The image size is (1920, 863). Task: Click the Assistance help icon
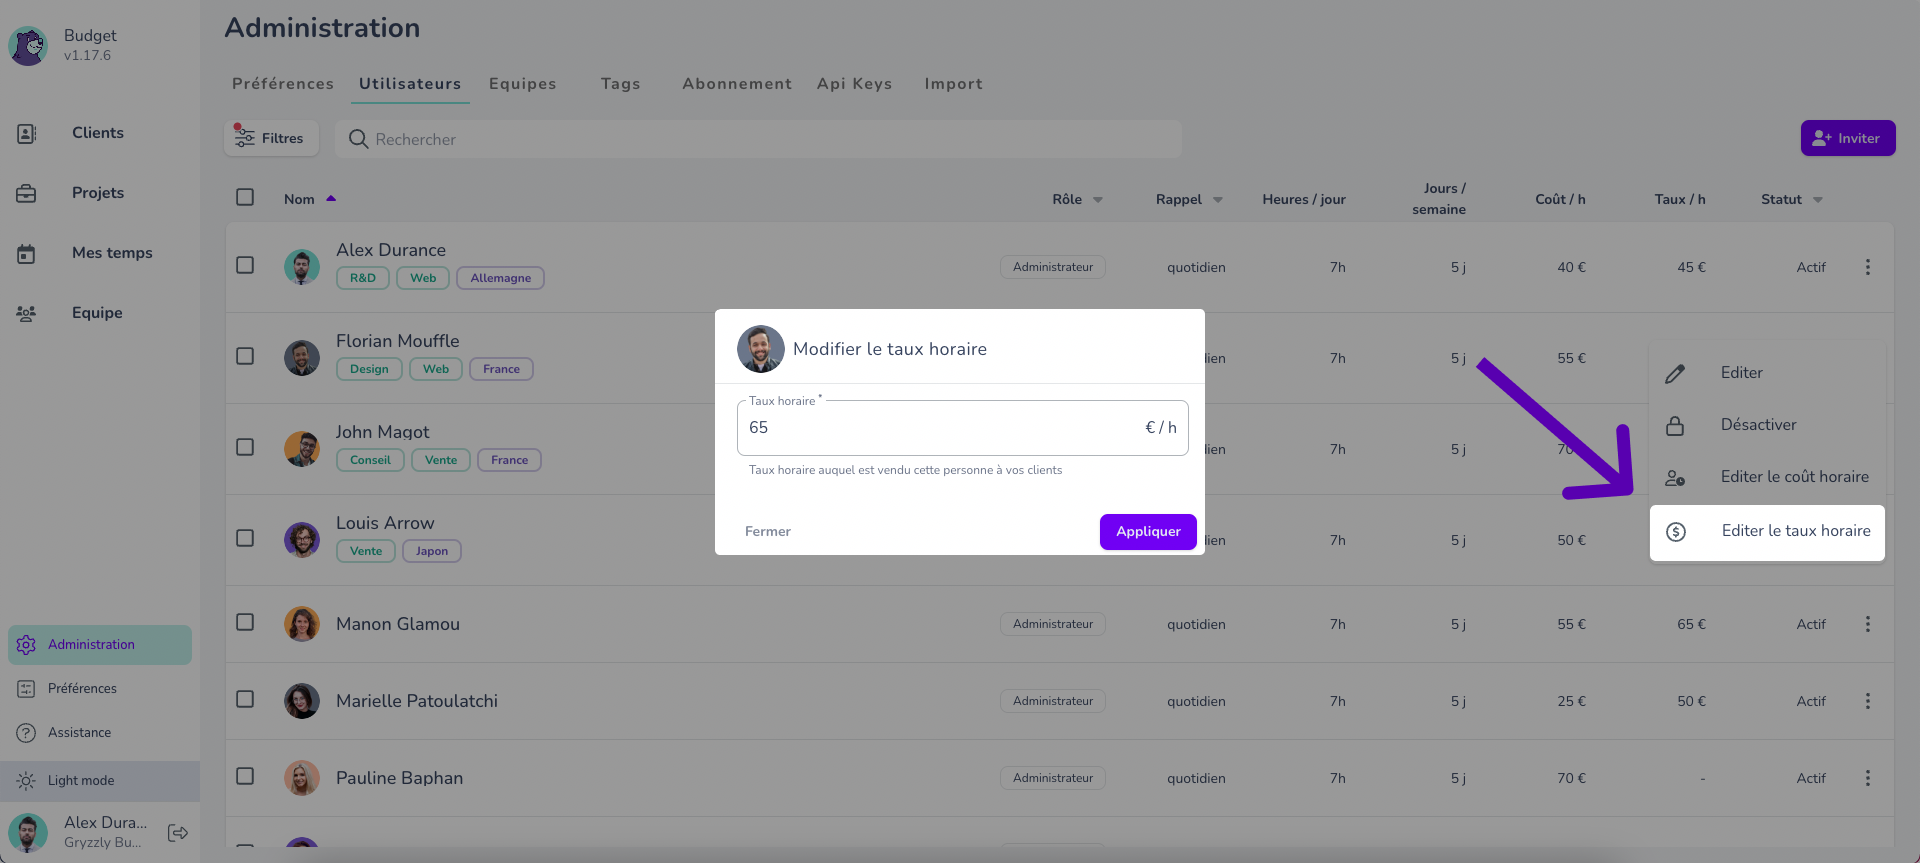pos(26,733)
